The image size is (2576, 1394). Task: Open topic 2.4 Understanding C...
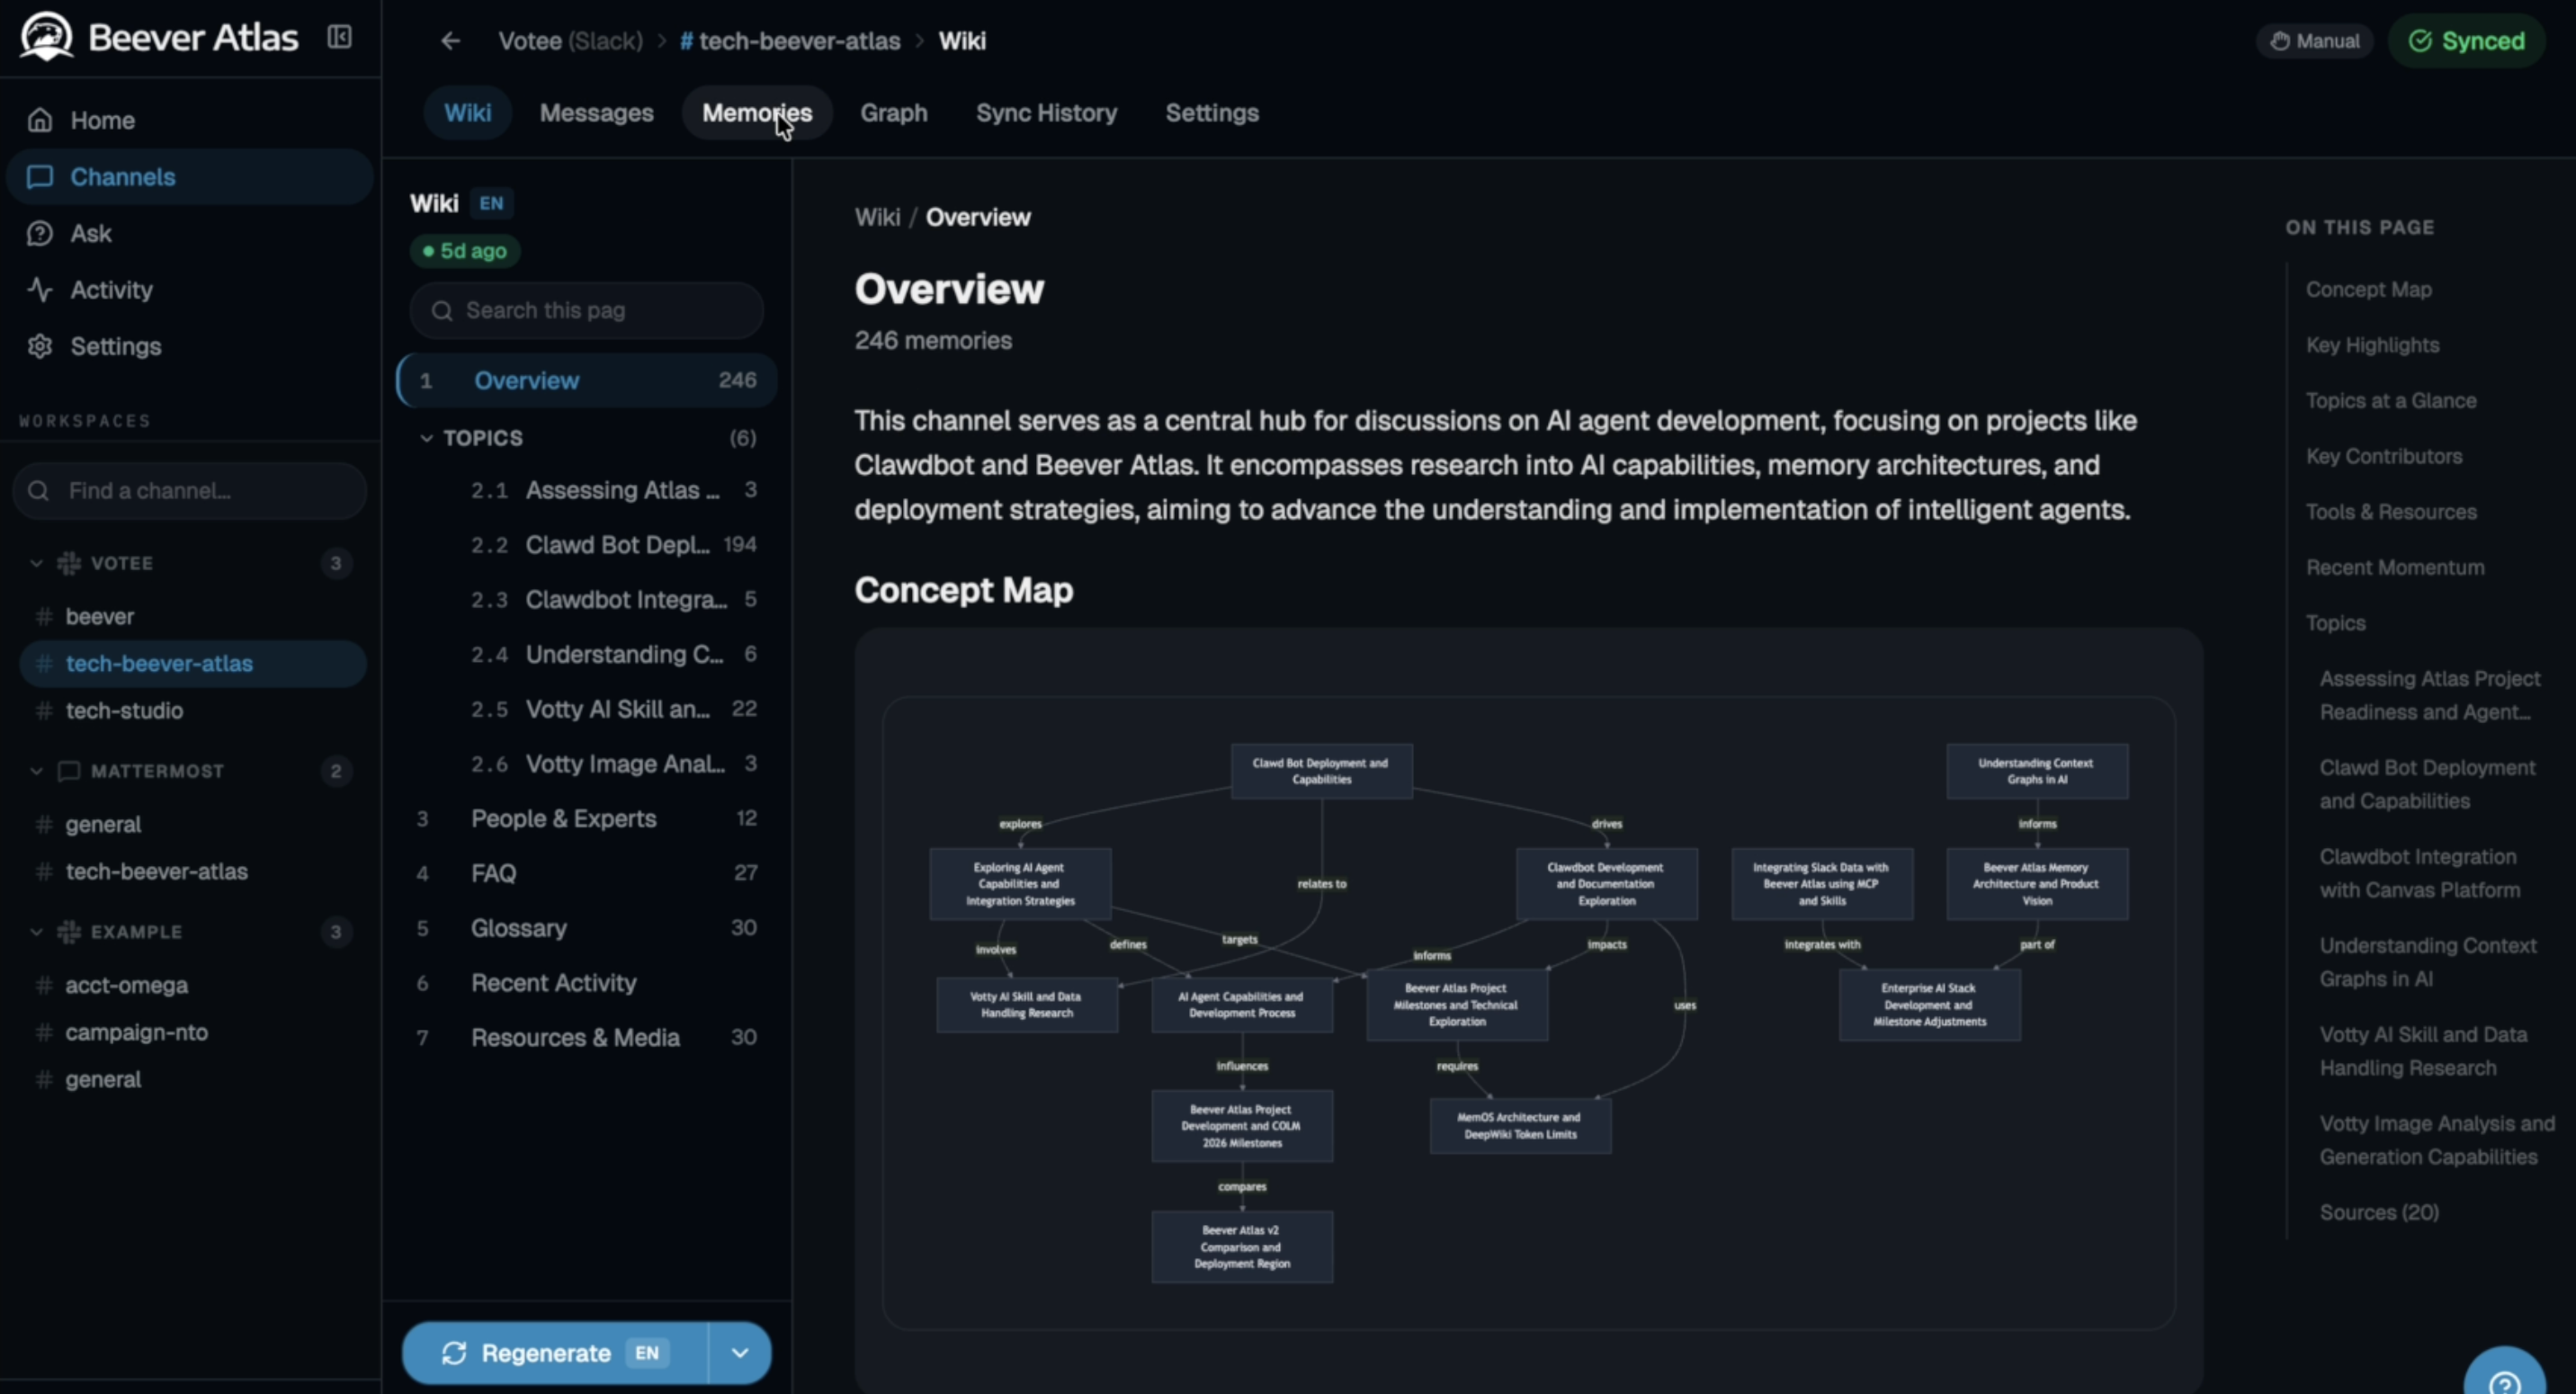tap(613, 655)
